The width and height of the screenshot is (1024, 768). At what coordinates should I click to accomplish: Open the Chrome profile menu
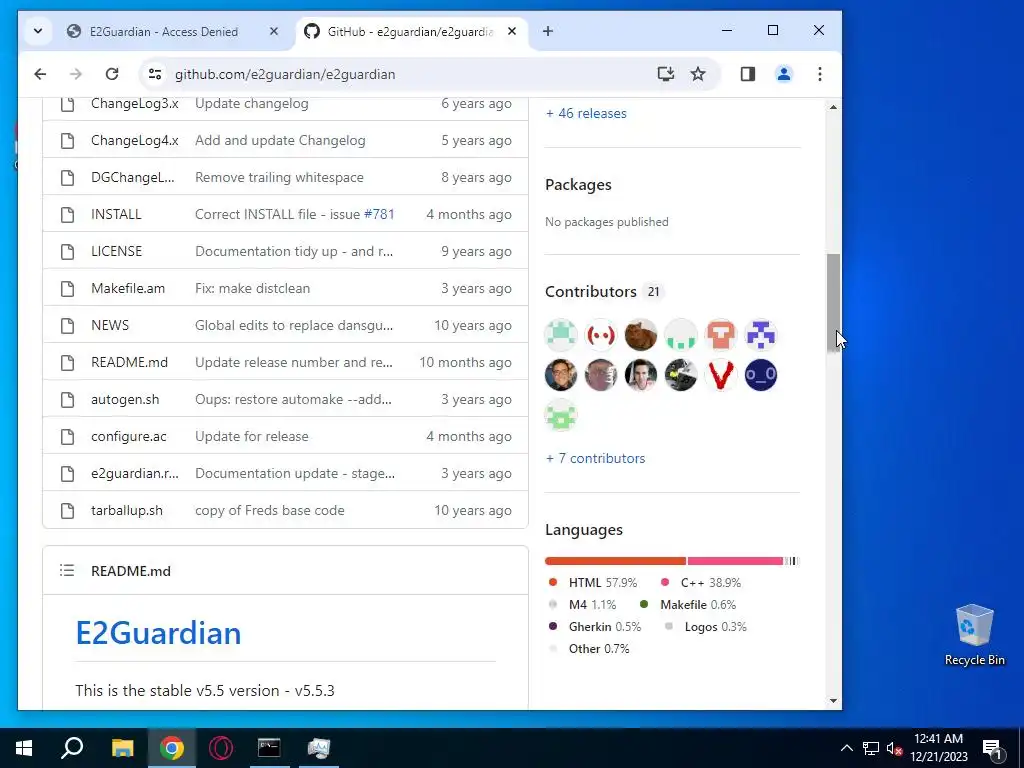(x=784, y=74)
